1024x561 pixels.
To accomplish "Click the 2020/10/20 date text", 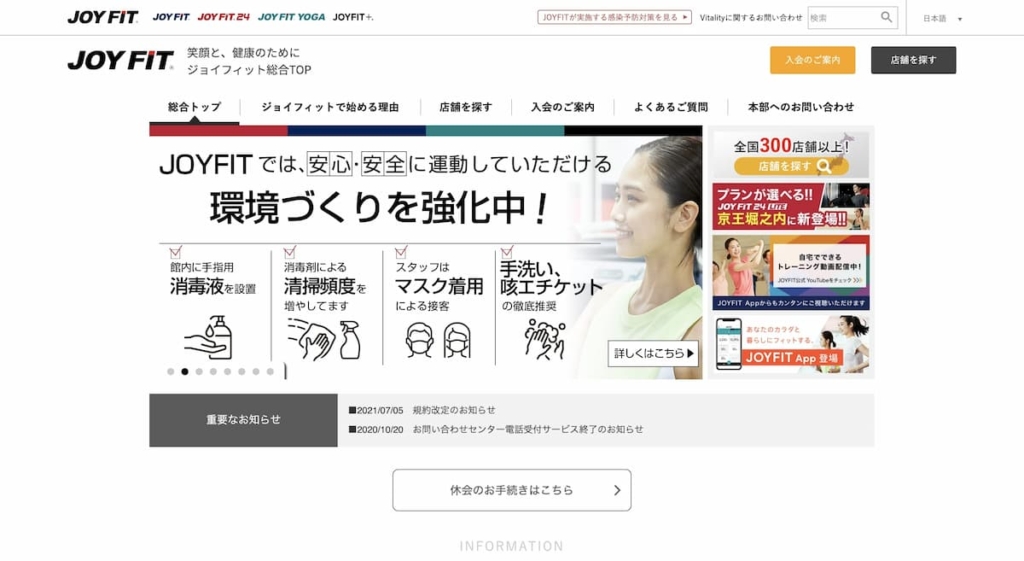I will pos(380,429).
